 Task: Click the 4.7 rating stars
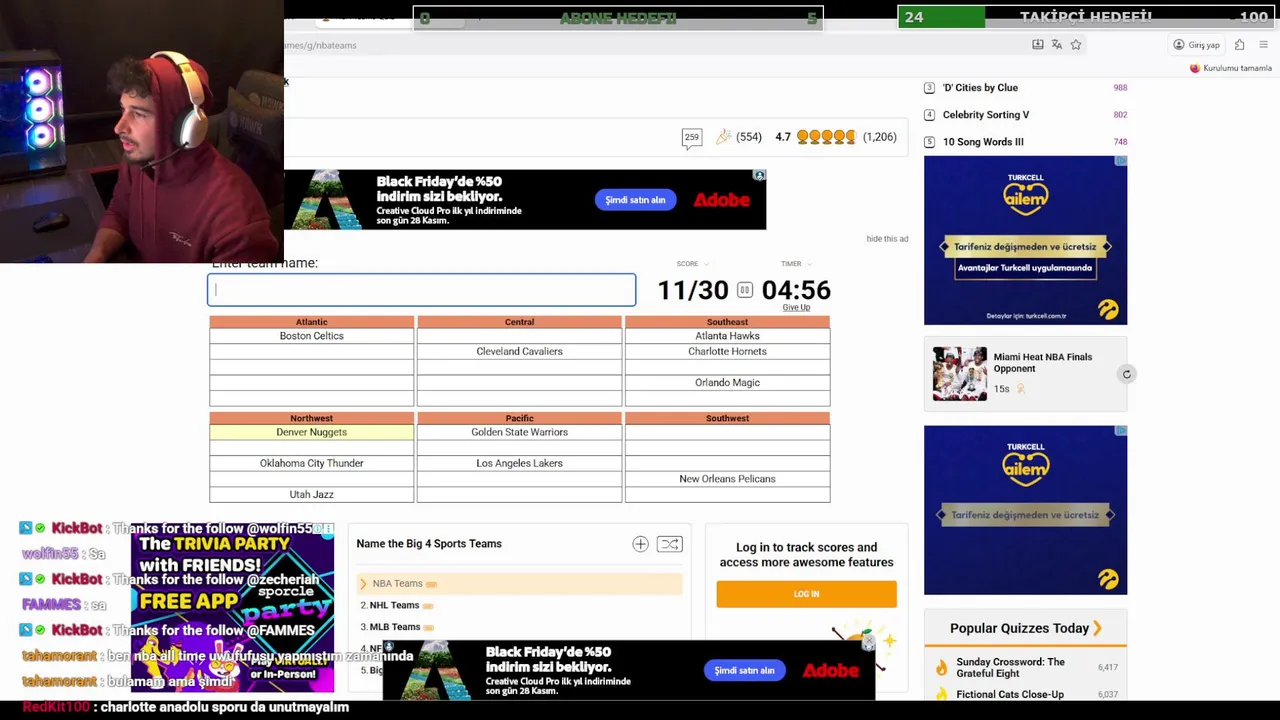(x=825, y=137)
